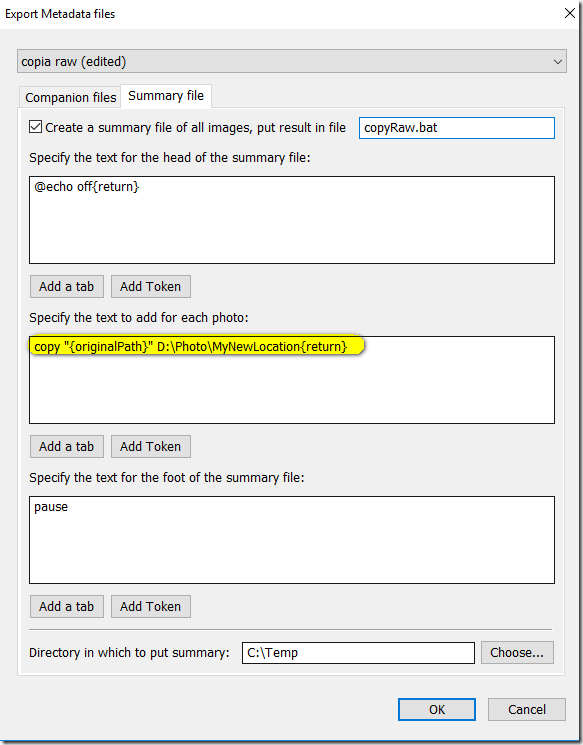
Task: Add Token for the head section
Action: (x=151, y=287)
